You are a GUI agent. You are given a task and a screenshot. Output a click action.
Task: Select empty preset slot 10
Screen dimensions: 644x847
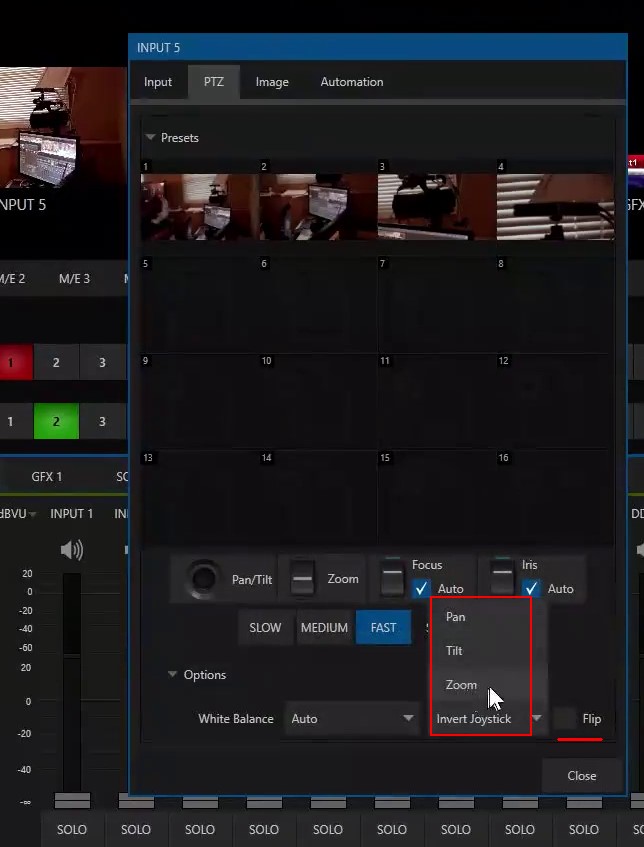(318, 401)
